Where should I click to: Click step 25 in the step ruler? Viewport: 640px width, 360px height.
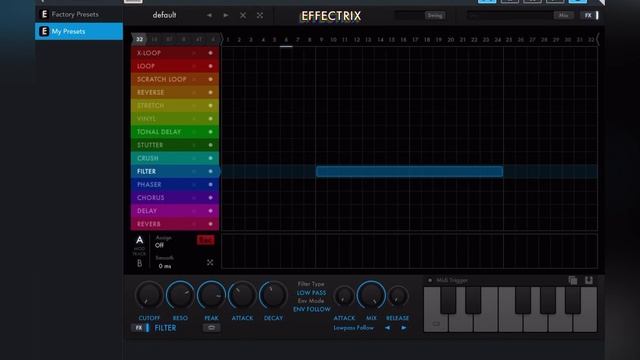tap(509, 40)
